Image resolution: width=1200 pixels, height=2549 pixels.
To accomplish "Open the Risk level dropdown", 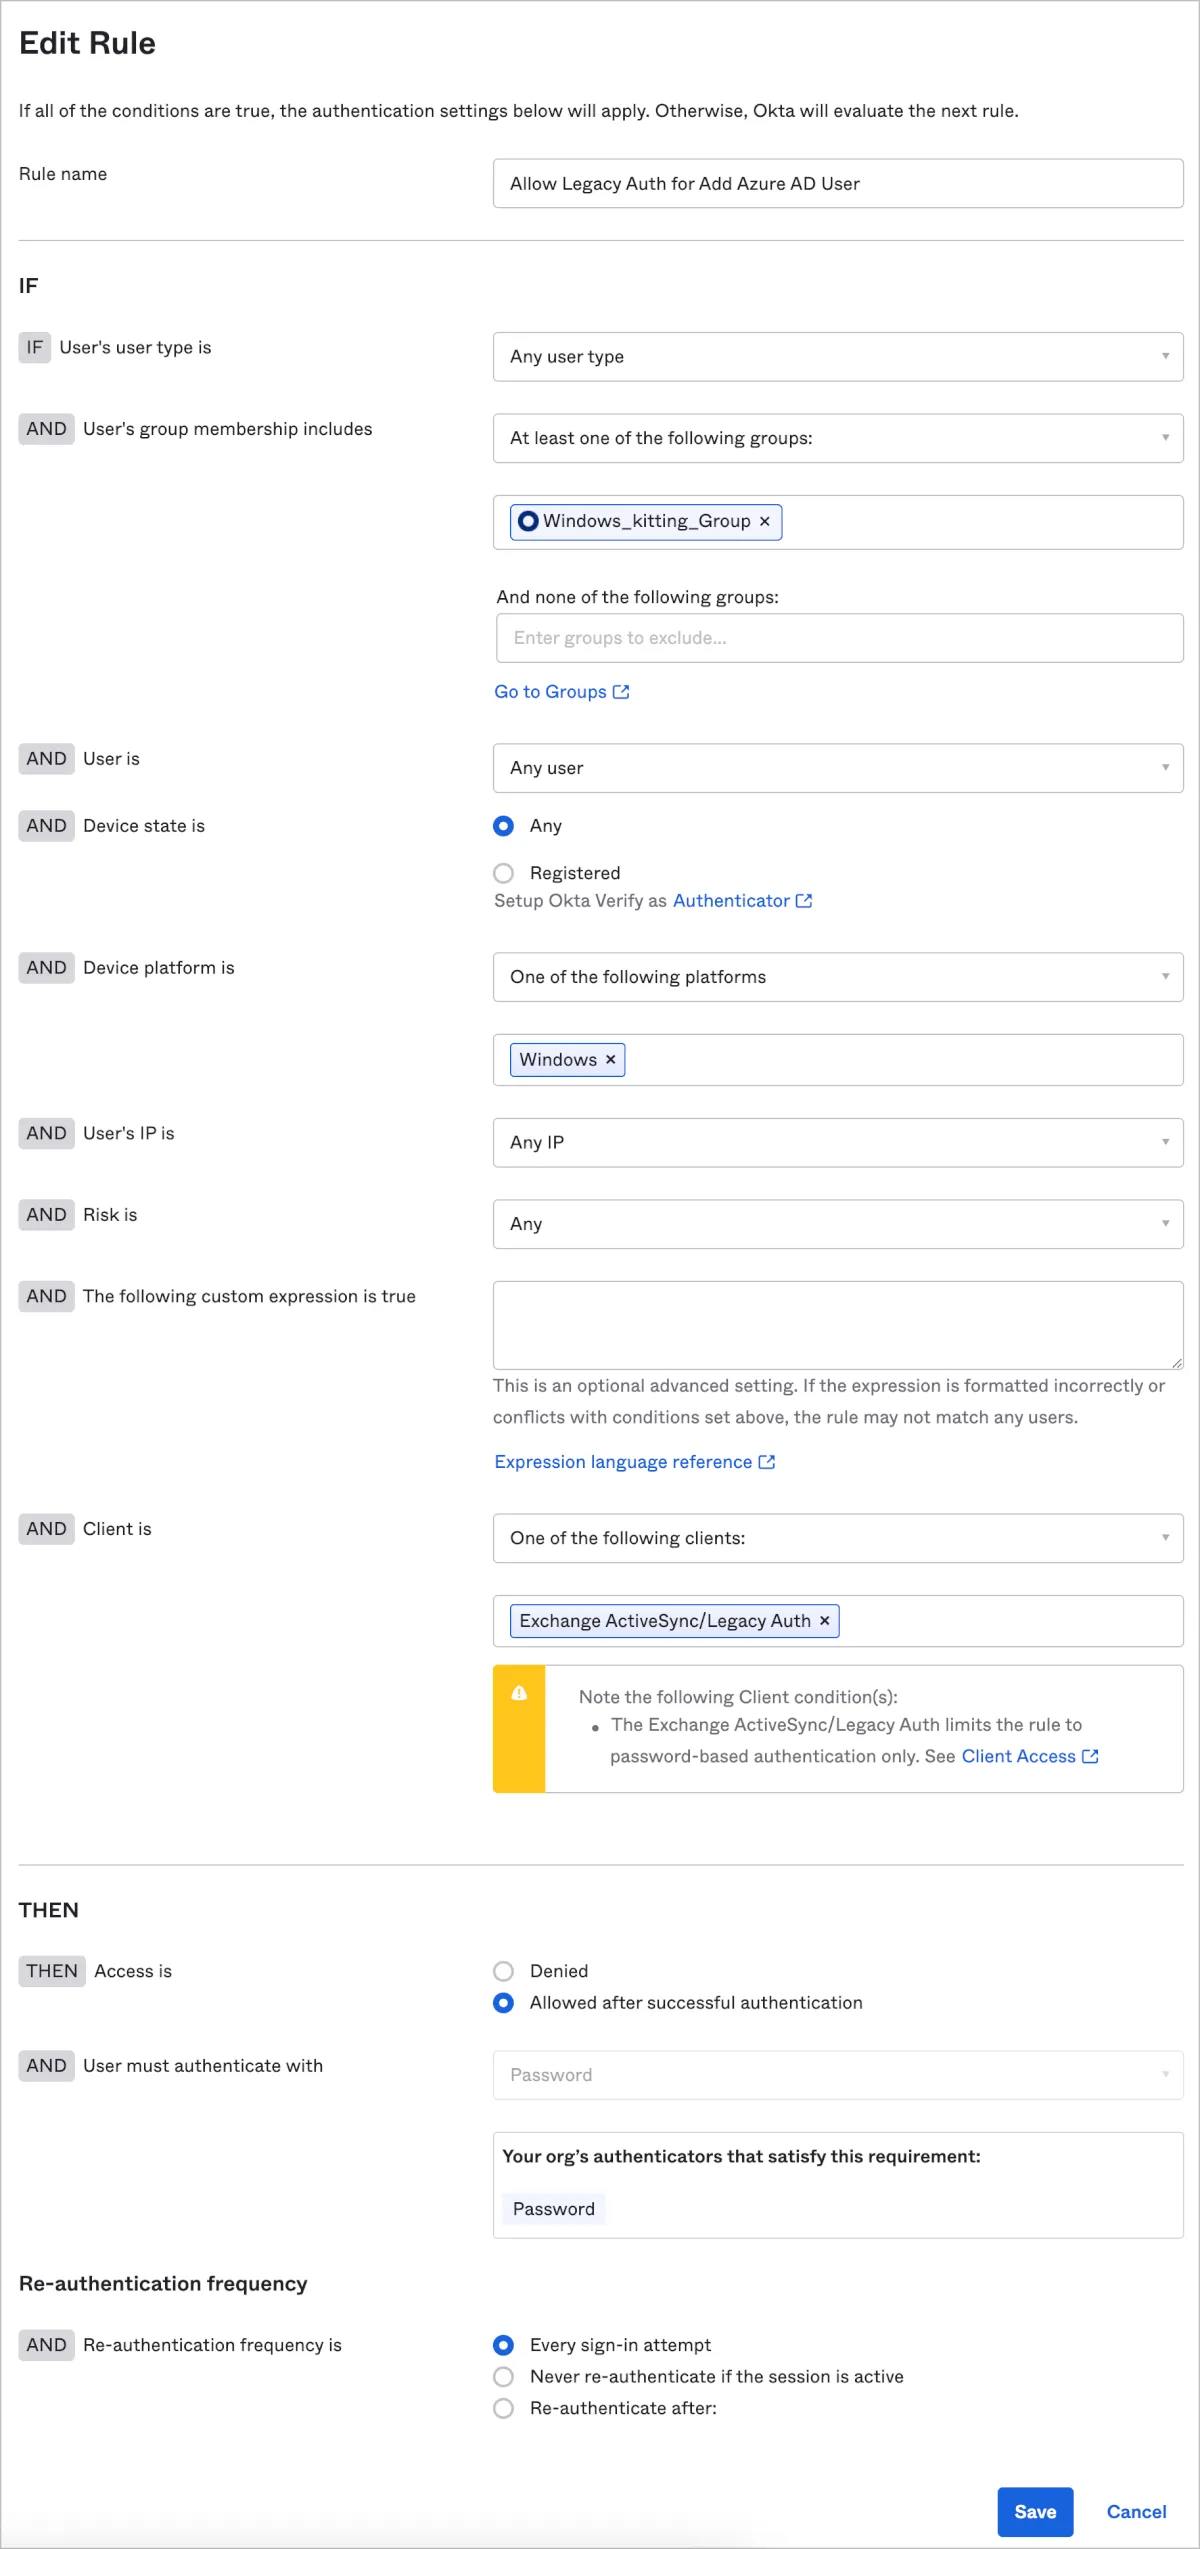I will tap(838, 1224).
